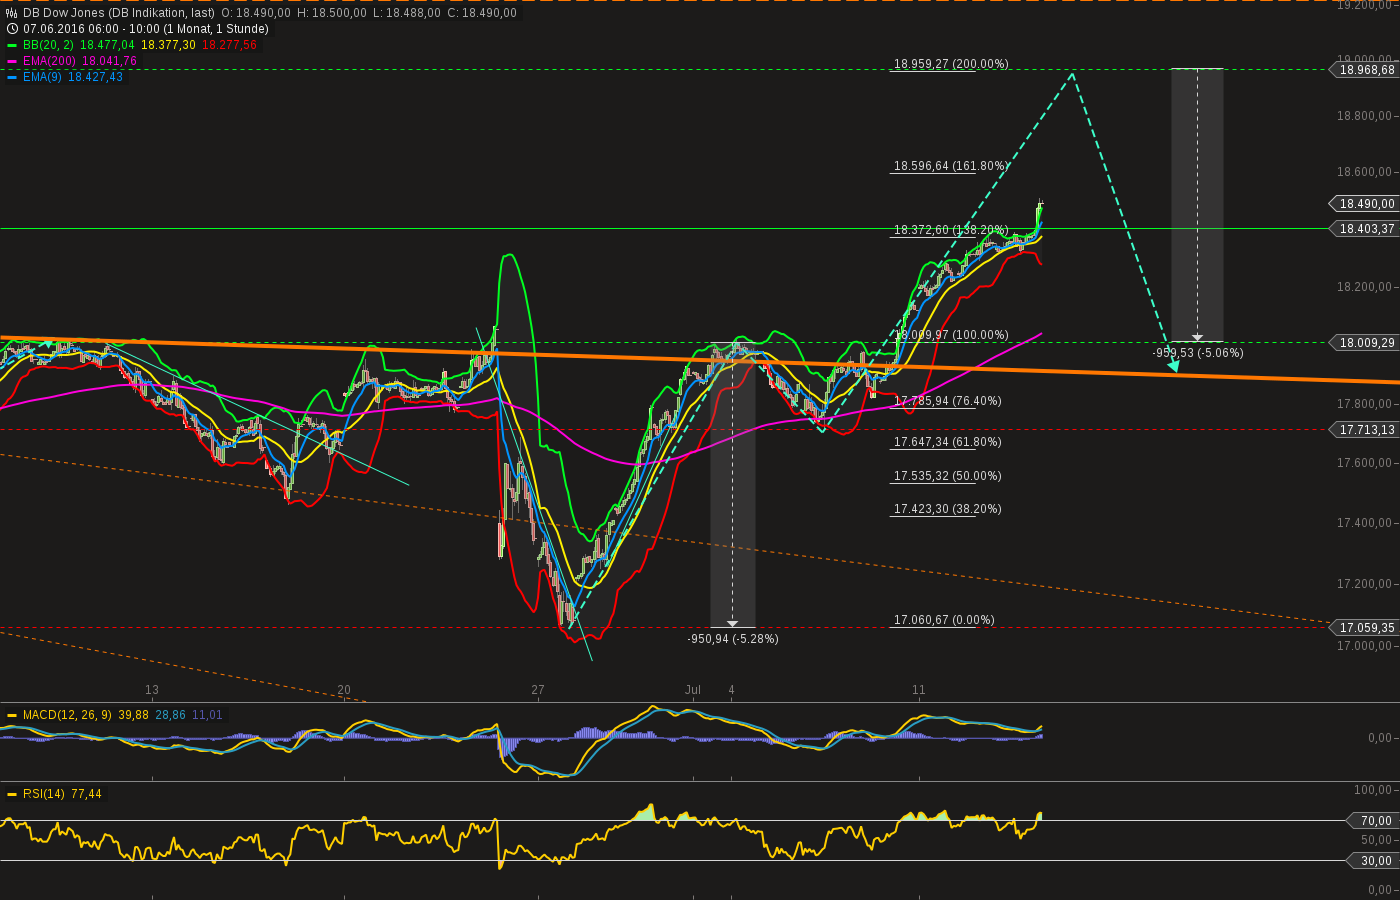Click the 18.596,64 (161.80%) Fibonacci label
Image resolution: width=1400 pixels, height=900 pixels.
(x=951, y=166)
